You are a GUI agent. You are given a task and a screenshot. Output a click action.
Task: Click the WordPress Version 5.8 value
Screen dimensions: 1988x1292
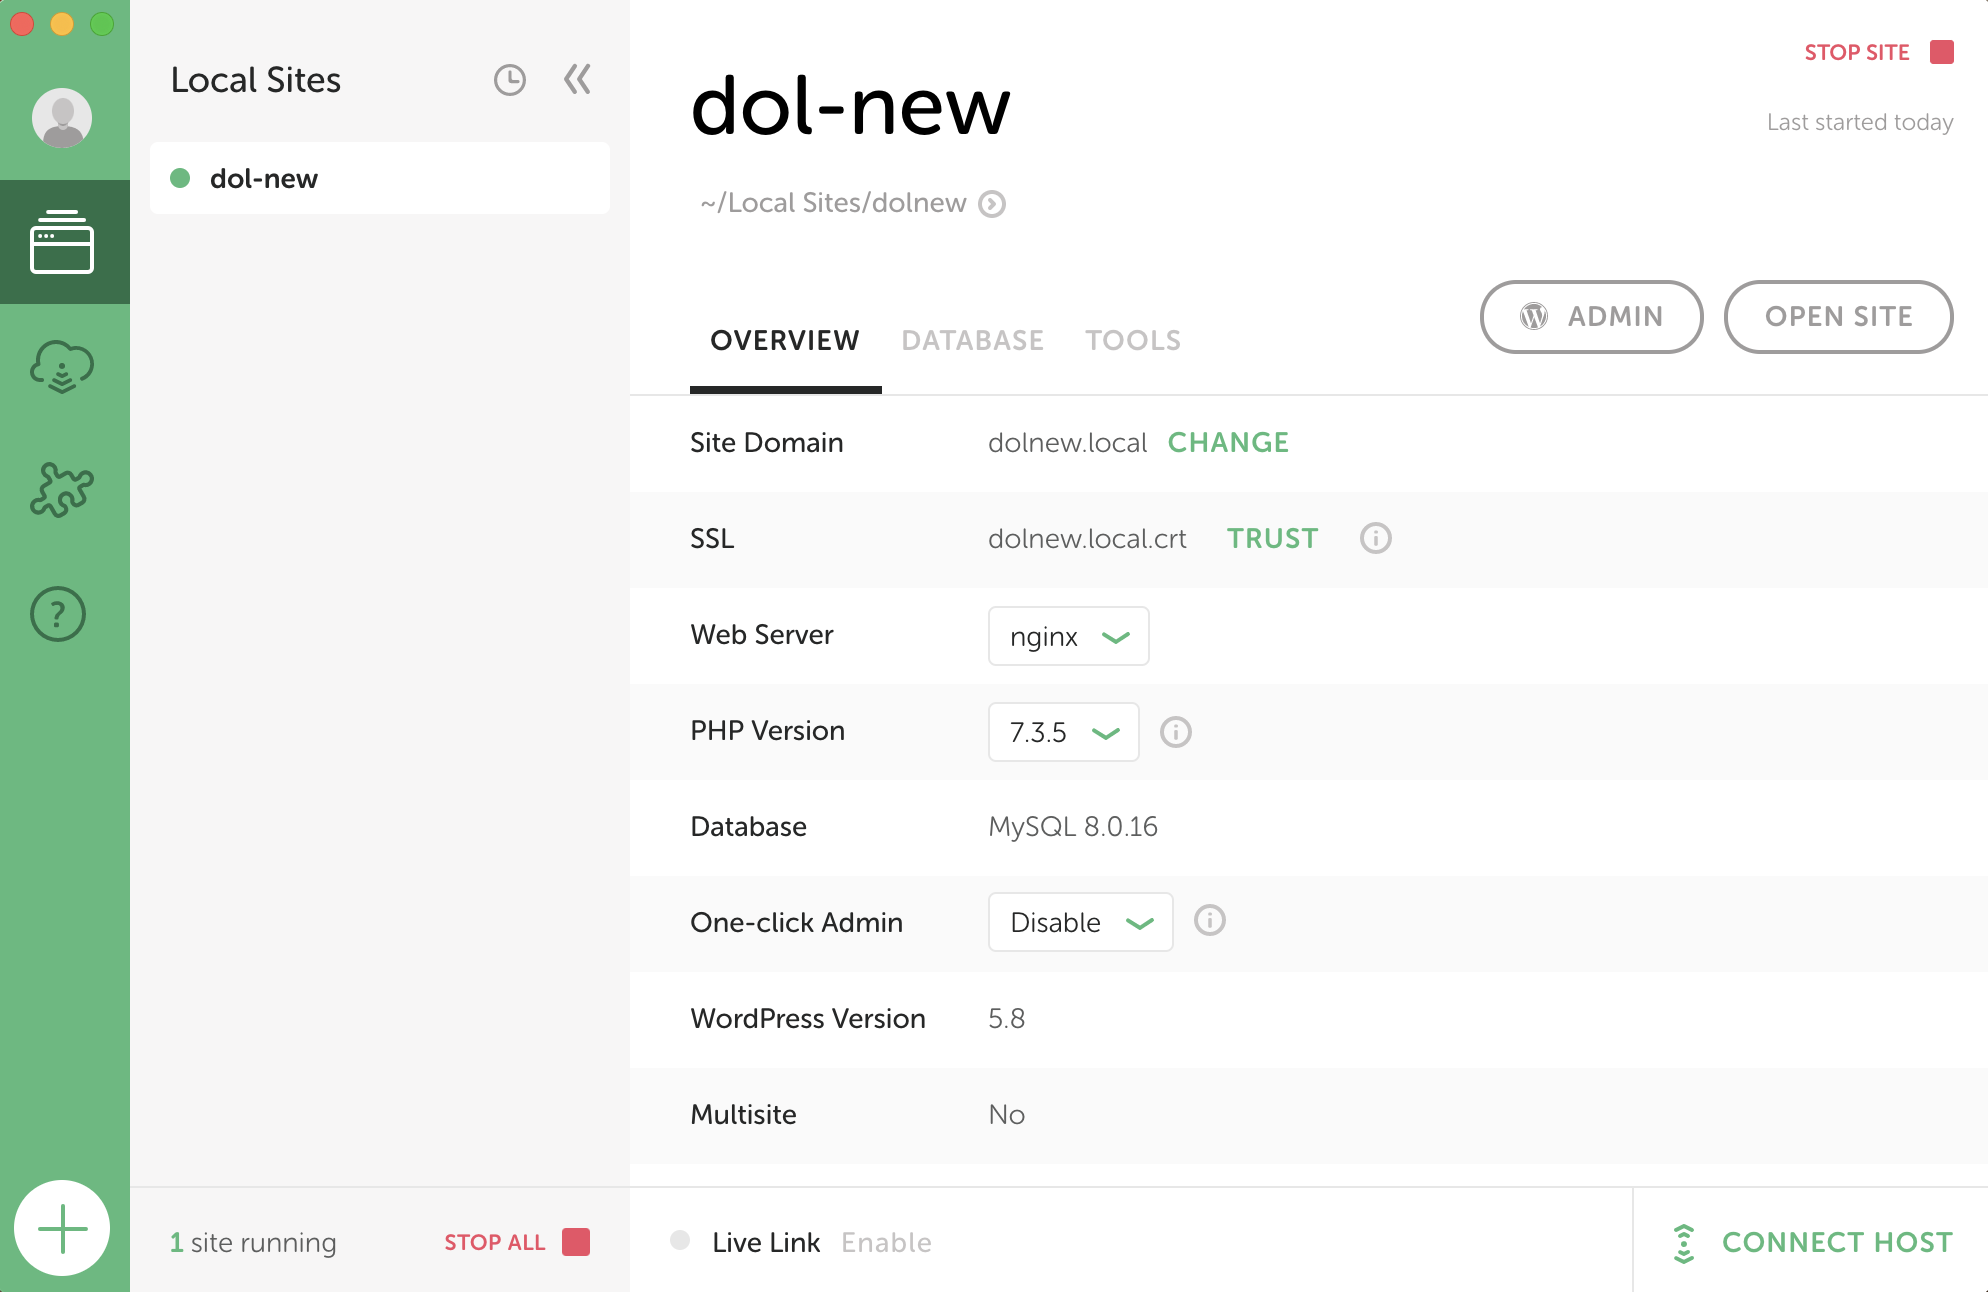pos(1006,1019)
